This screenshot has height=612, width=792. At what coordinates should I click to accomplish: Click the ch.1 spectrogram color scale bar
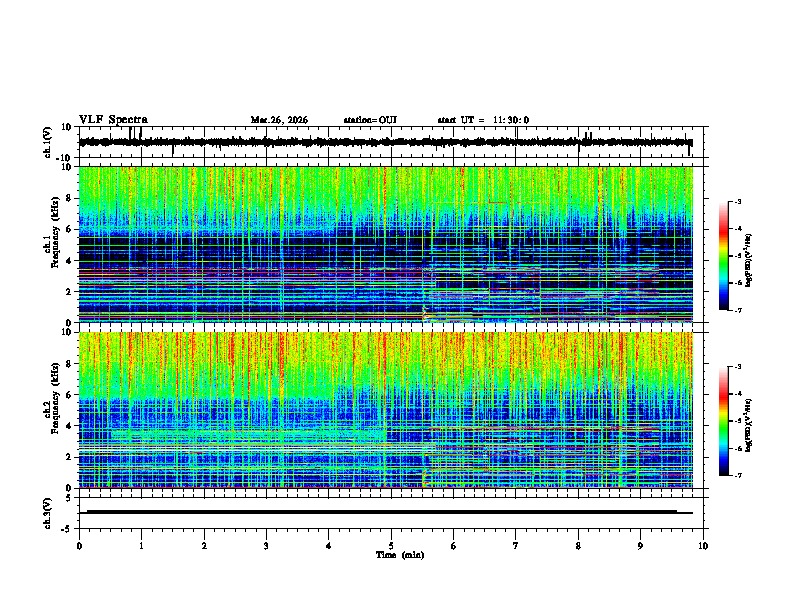[x=723, y=256]
